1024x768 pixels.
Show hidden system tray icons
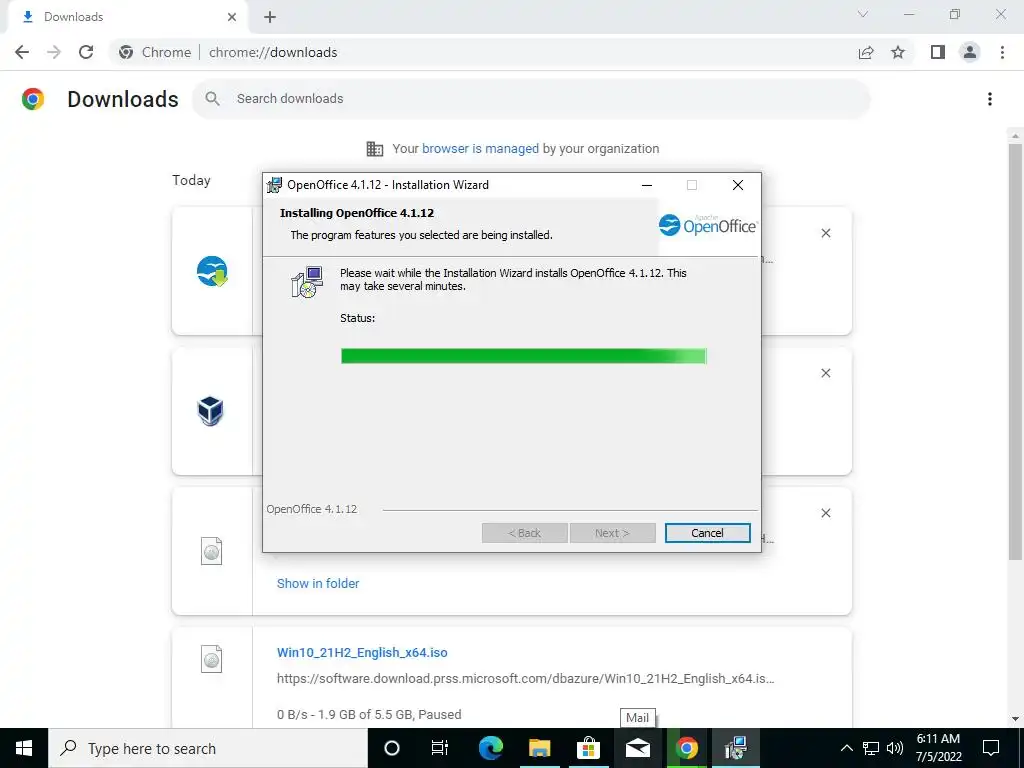(x=846, y=748)
